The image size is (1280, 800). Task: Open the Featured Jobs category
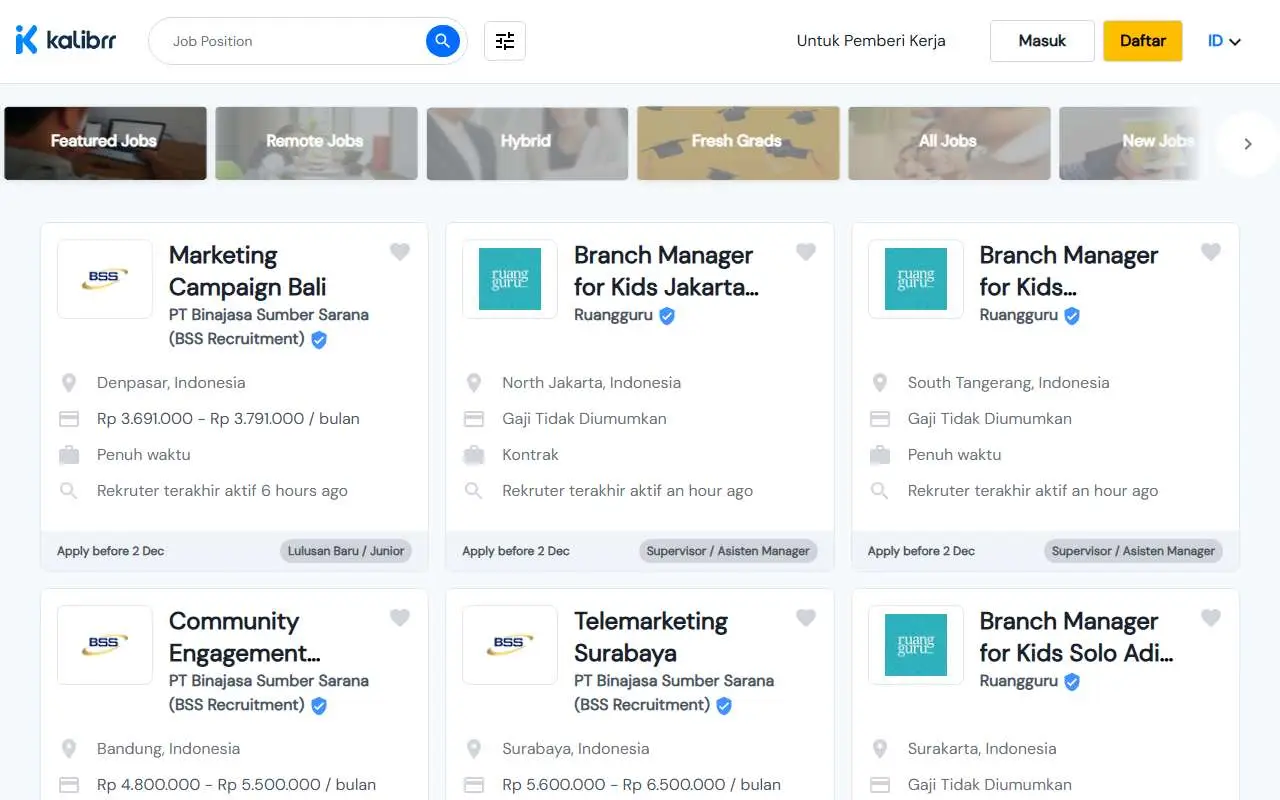(x=105, y=143)
